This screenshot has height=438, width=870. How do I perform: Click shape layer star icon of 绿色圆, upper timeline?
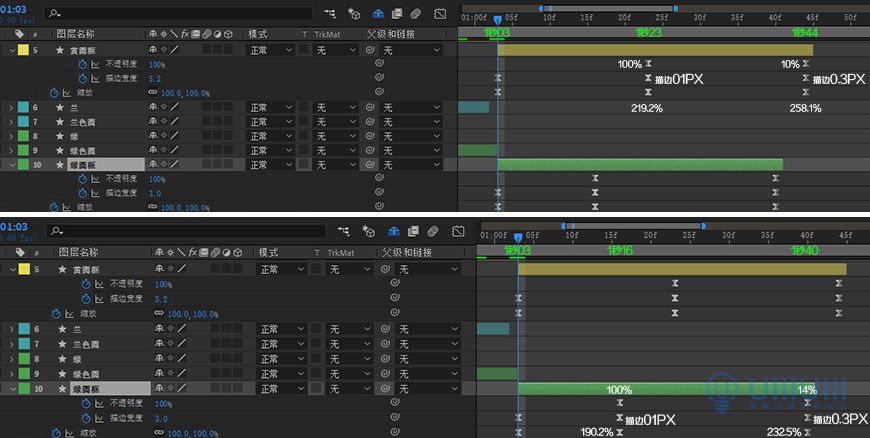pos(59,150)
